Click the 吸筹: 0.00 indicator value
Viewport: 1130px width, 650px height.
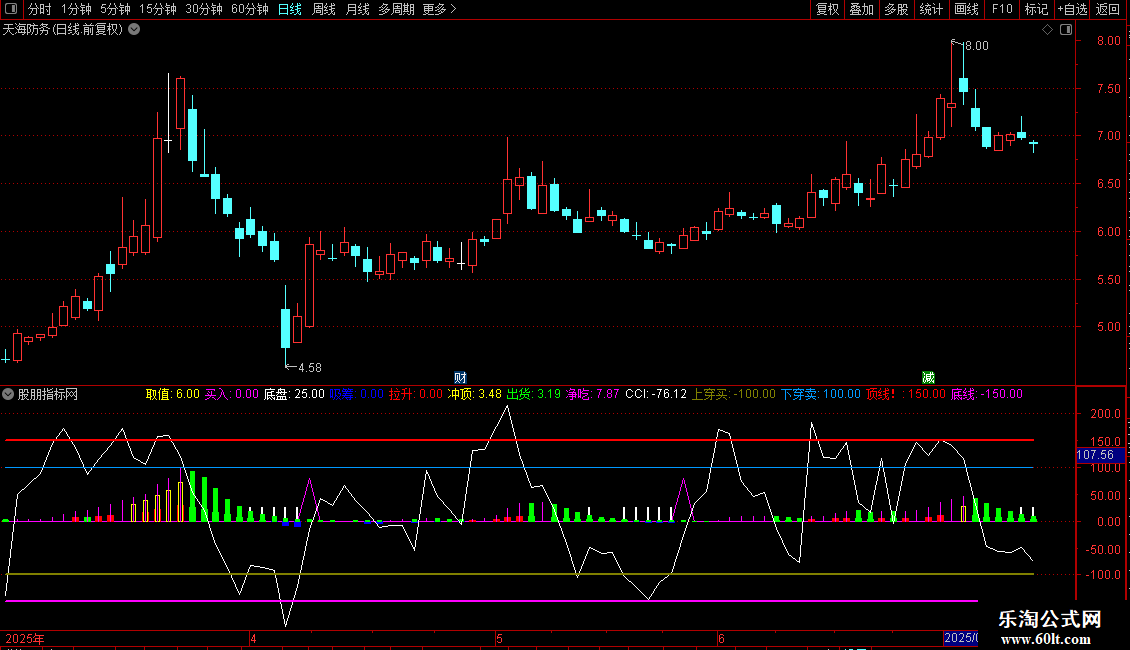[x=357, y=394]
